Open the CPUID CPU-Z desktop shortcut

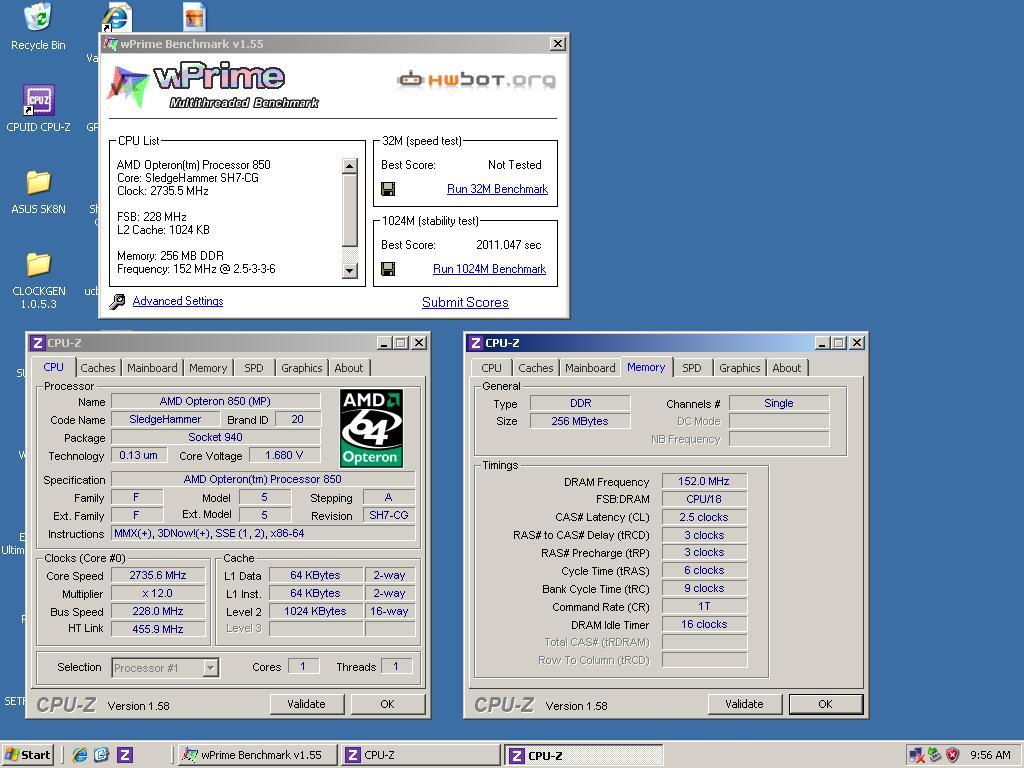(x=38, y=108)
